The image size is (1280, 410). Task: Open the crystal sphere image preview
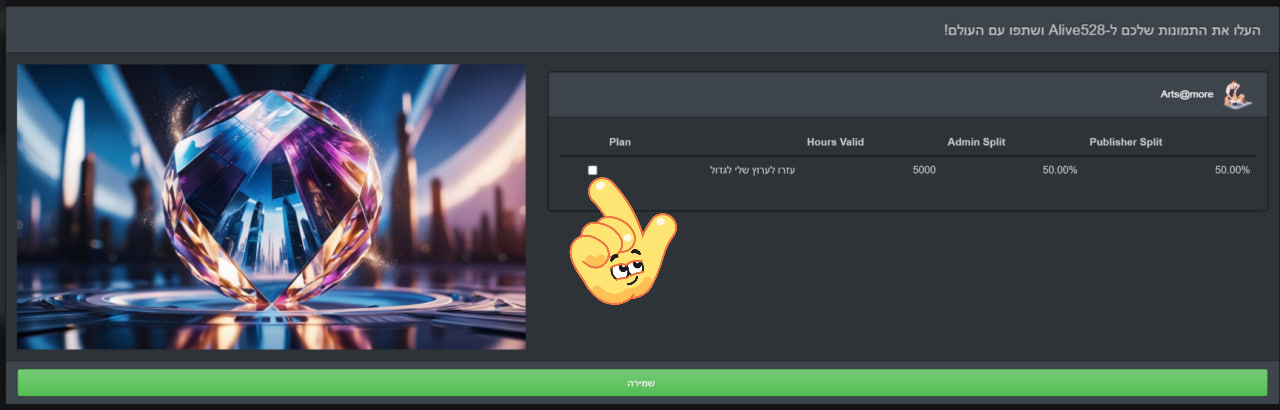[x=271, y=207]
